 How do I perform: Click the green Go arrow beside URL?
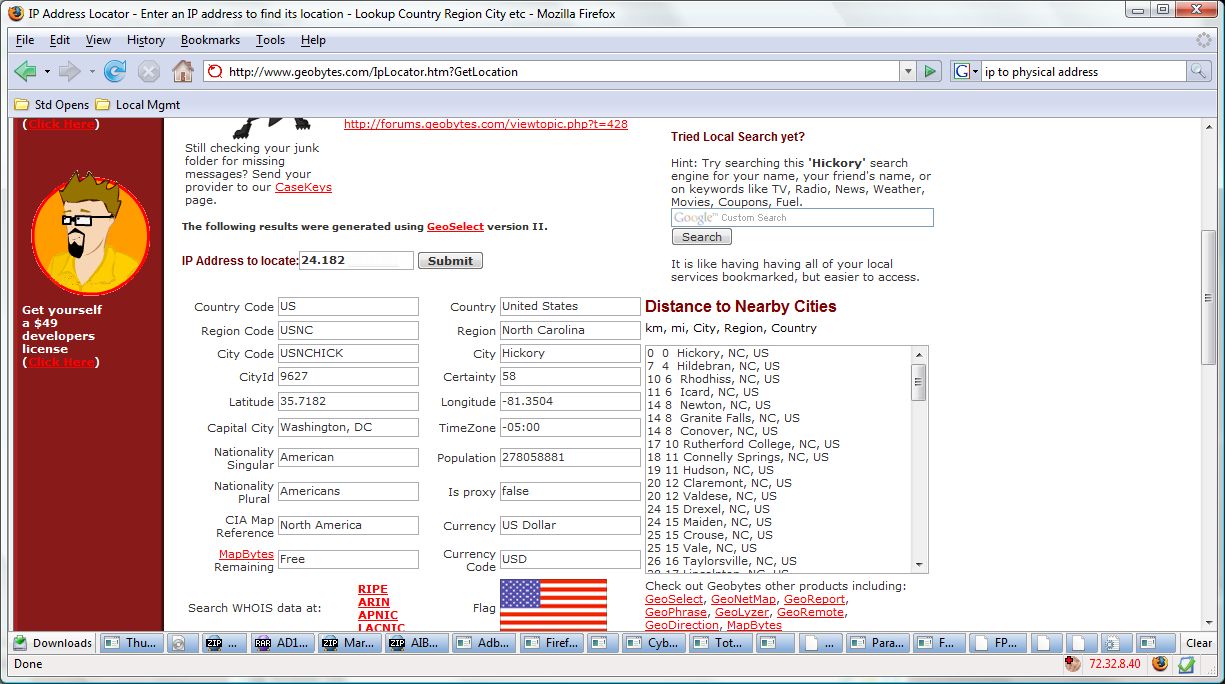click(930, 71)
